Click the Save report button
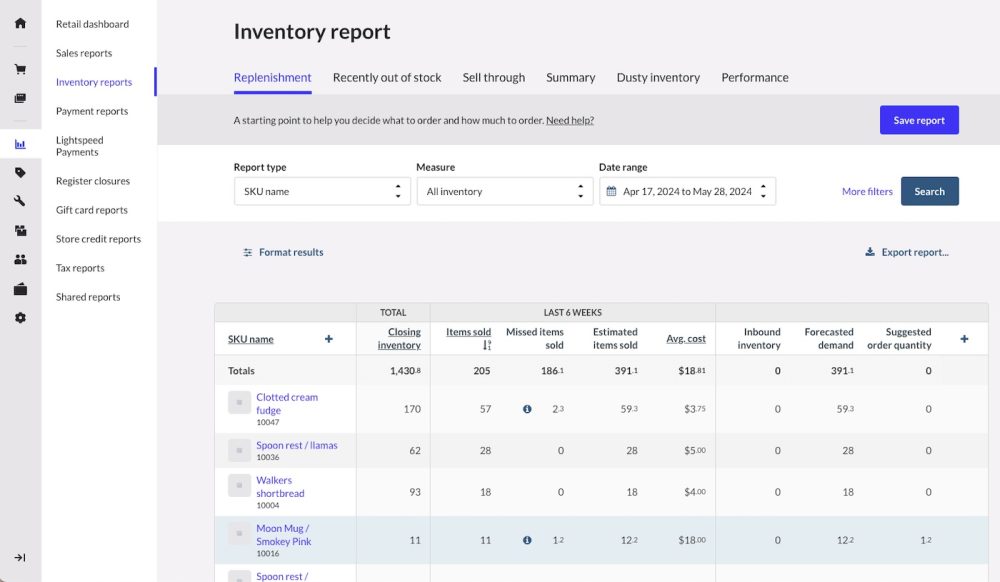 click(x=919, y=119)
